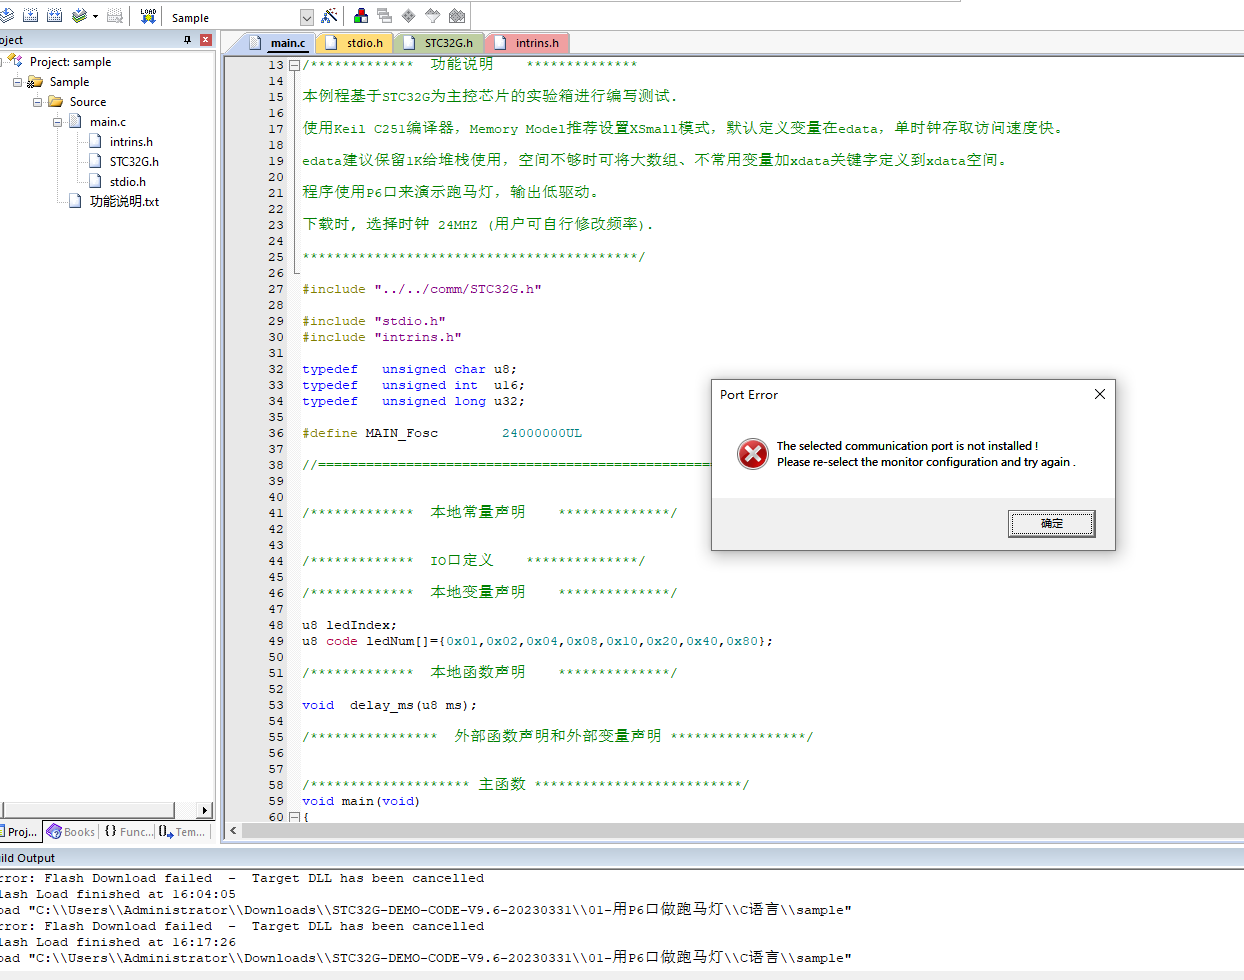This screenshot has height=980, width=1244.
Task: Select stdio.h in the project tree
Action: [x=128, y=182]
